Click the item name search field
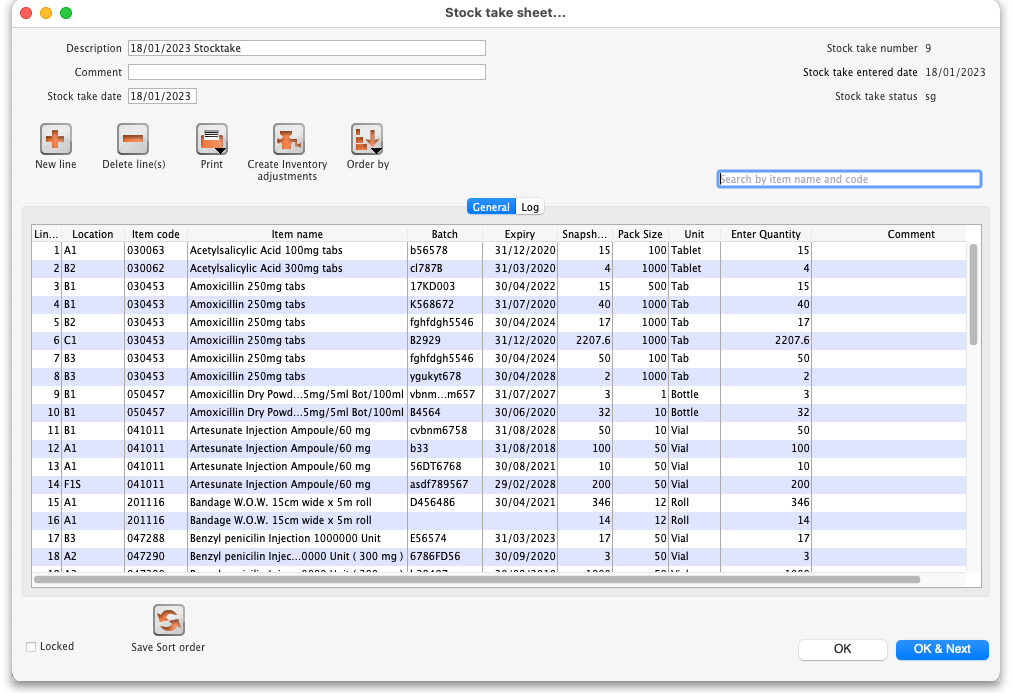1012x693 pixels. [849, 179]
